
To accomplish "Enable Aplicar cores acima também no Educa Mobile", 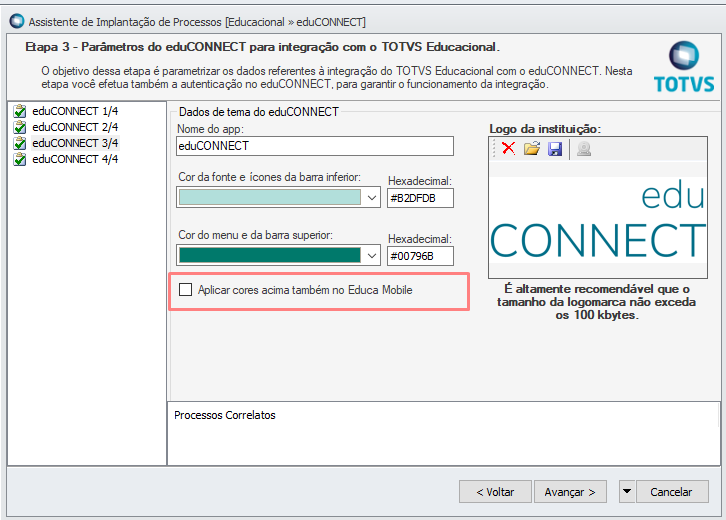I will click(x=186, y=290).
